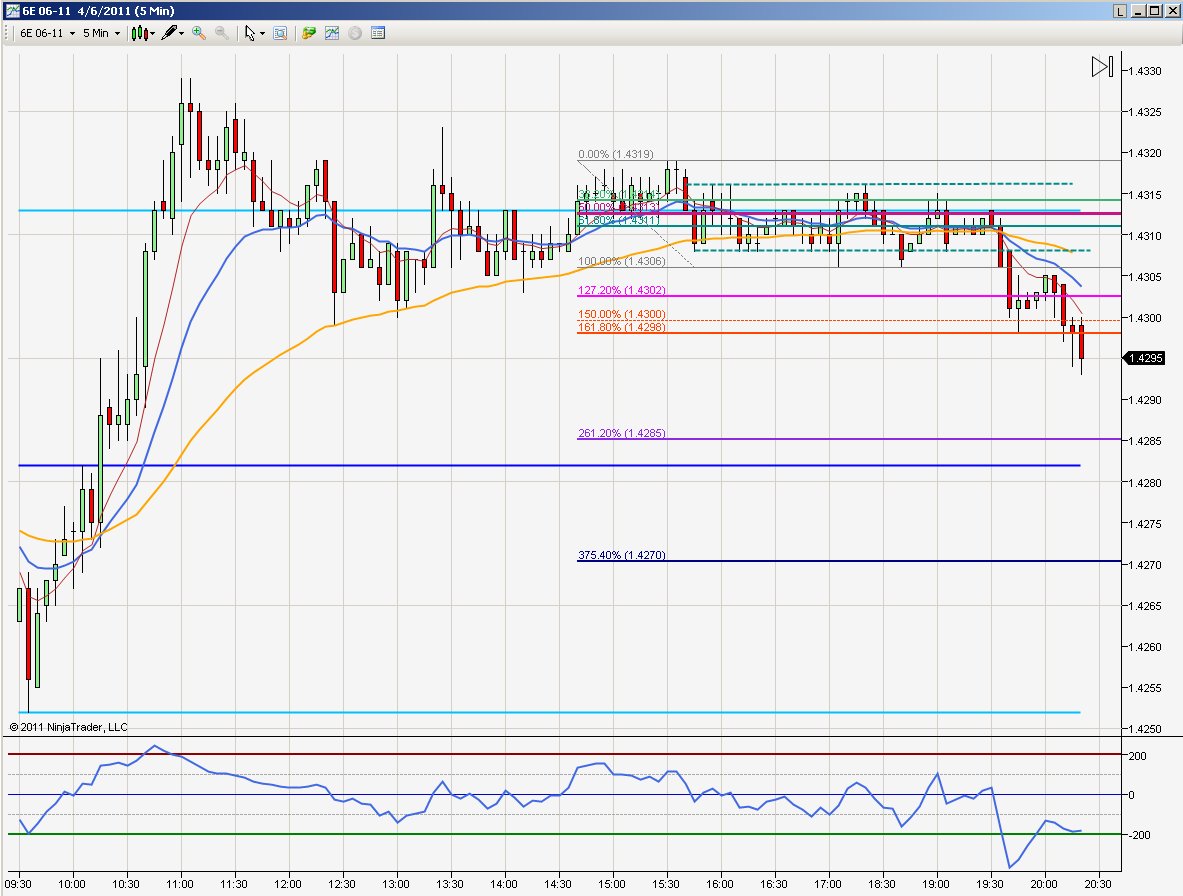The width and height of the screenshot is (1183, 896).
Task: Click the toolbar grip handle
Action: [8, 33]
